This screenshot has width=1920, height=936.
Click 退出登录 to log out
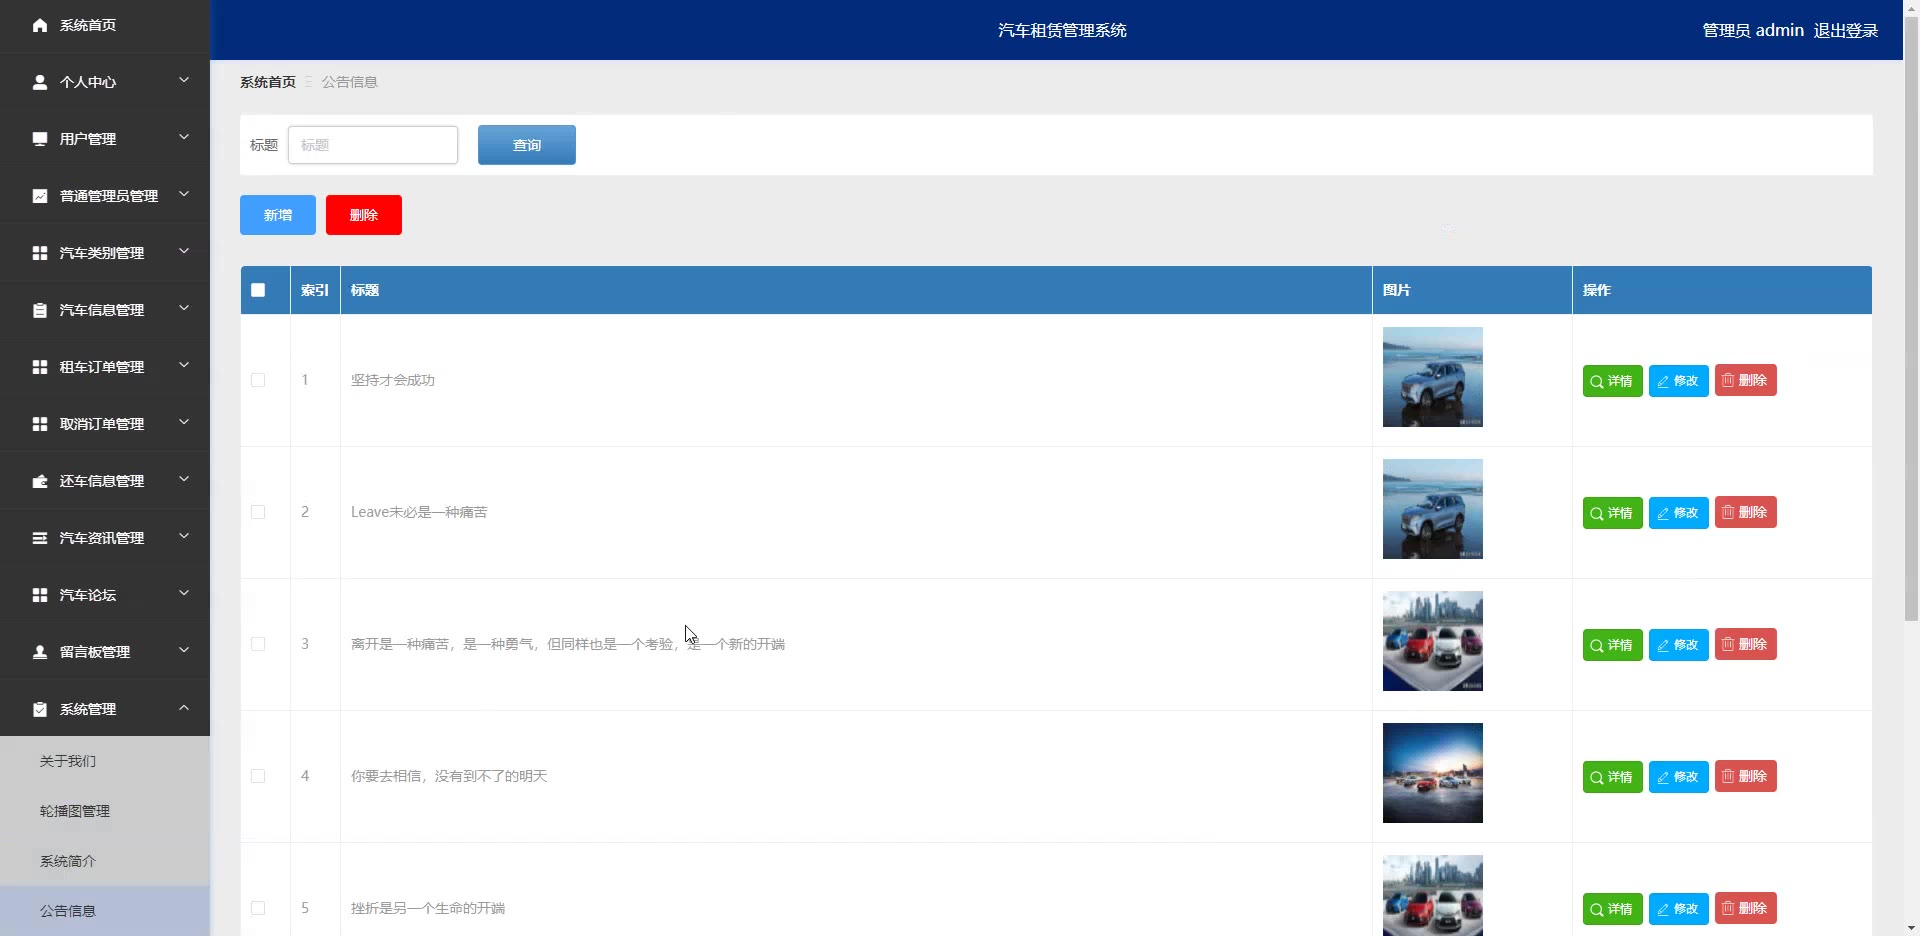click(x=1846, y=30)
